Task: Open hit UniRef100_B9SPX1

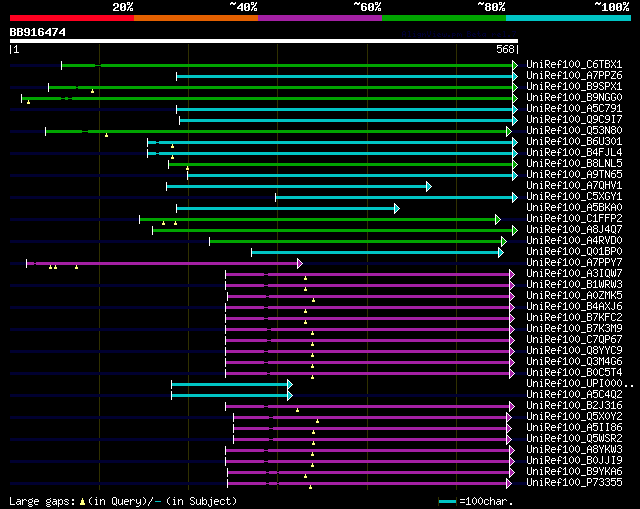Action: tap(574, 87)
